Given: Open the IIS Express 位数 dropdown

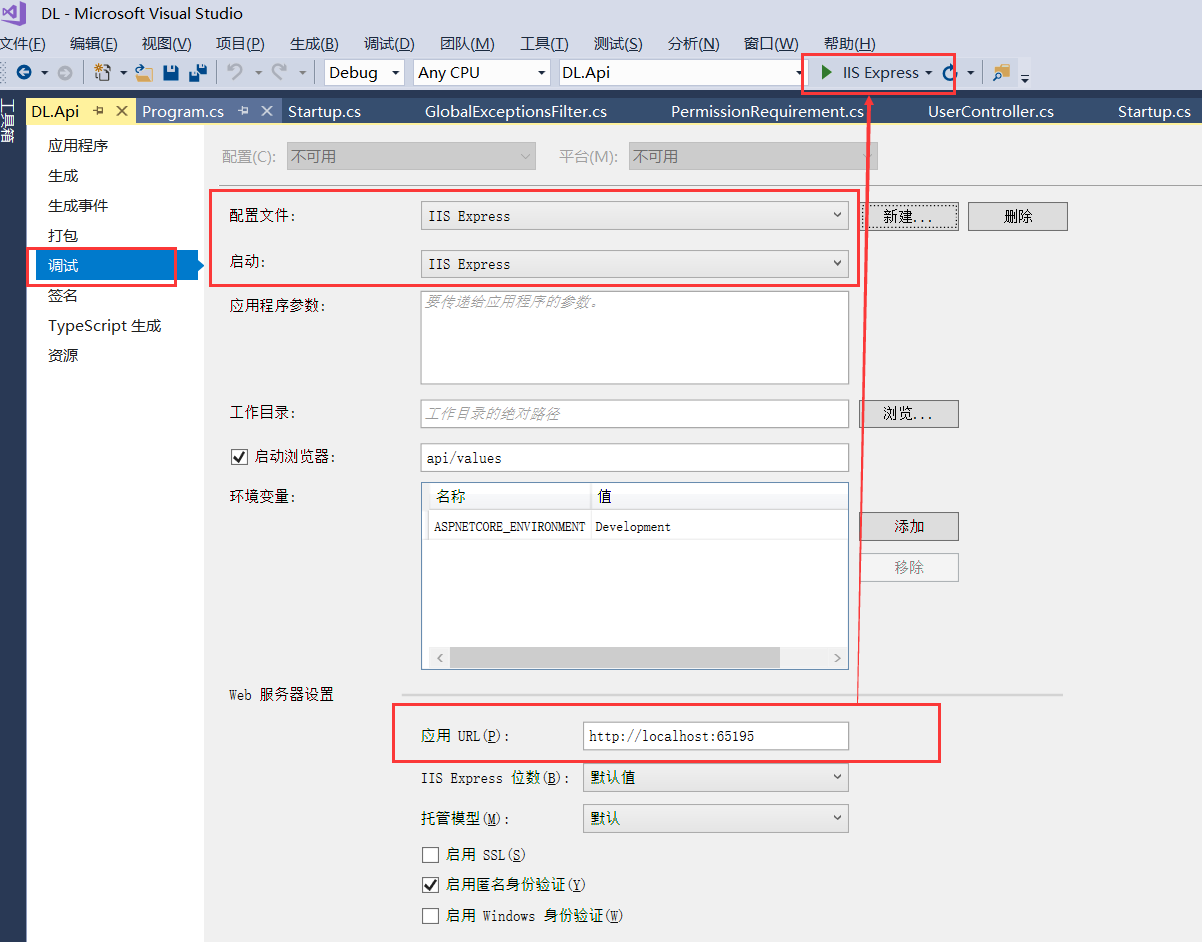Looking at the screenshot, I should 716,777.
